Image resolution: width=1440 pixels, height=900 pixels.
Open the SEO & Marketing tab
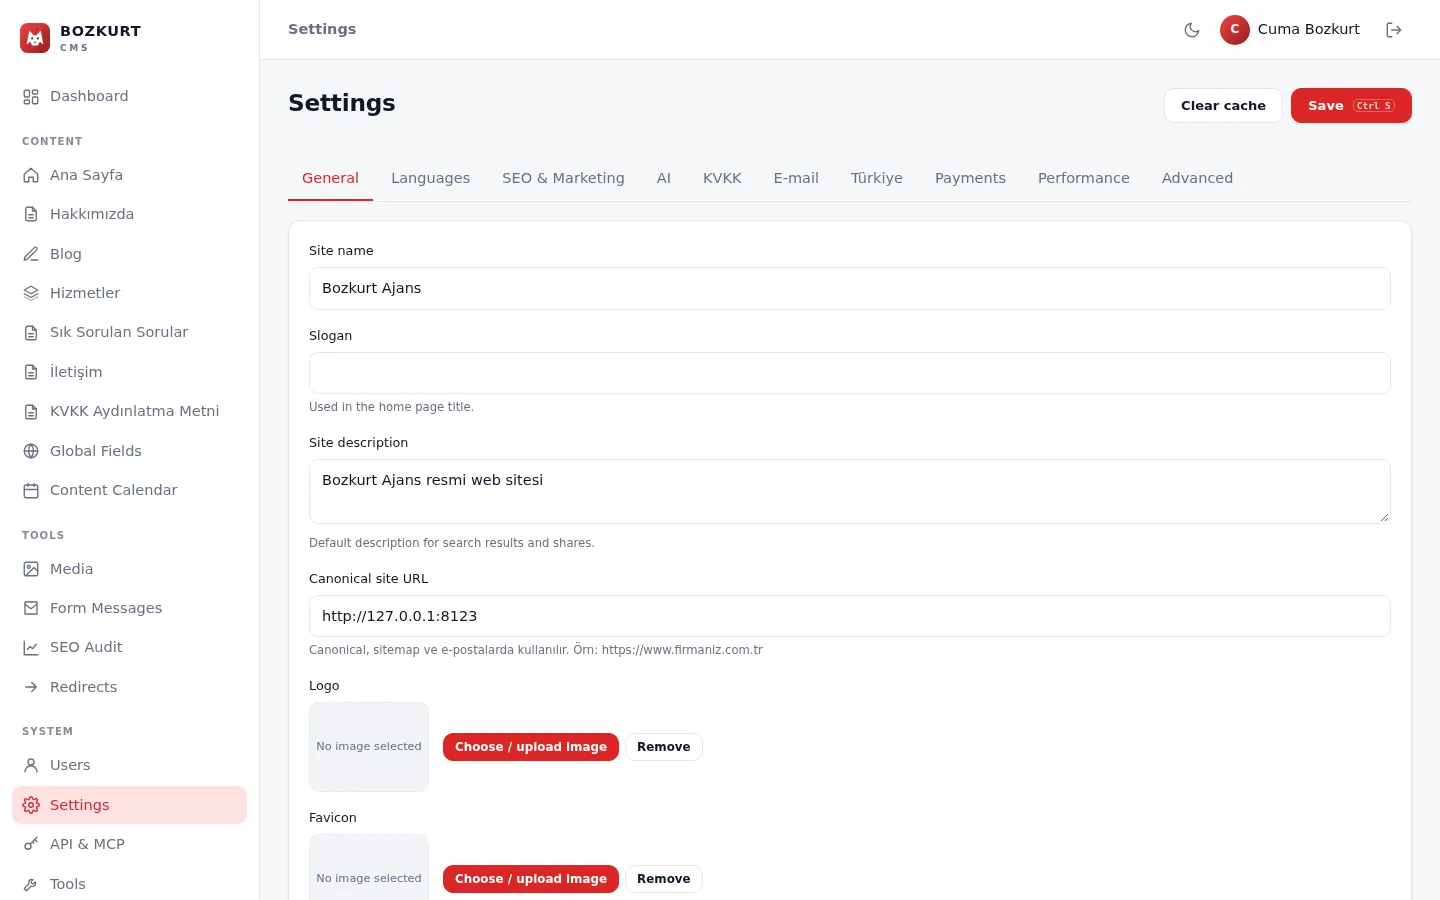pyautogui.click(x=563, y=178)
